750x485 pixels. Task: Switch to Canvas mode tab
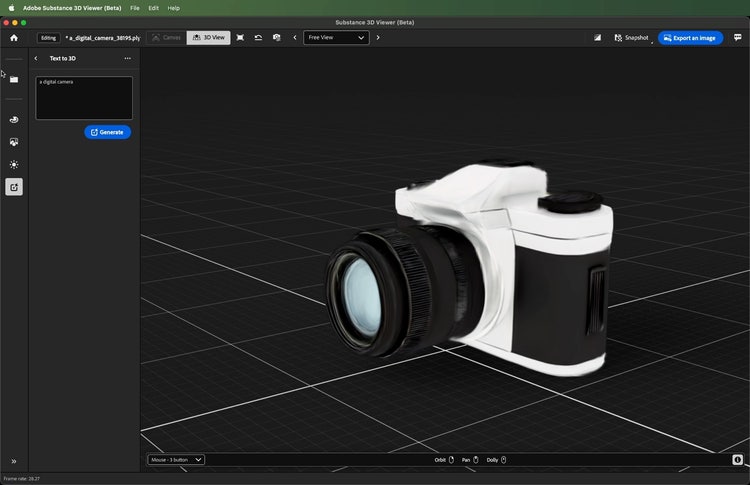tap(166, 37)
